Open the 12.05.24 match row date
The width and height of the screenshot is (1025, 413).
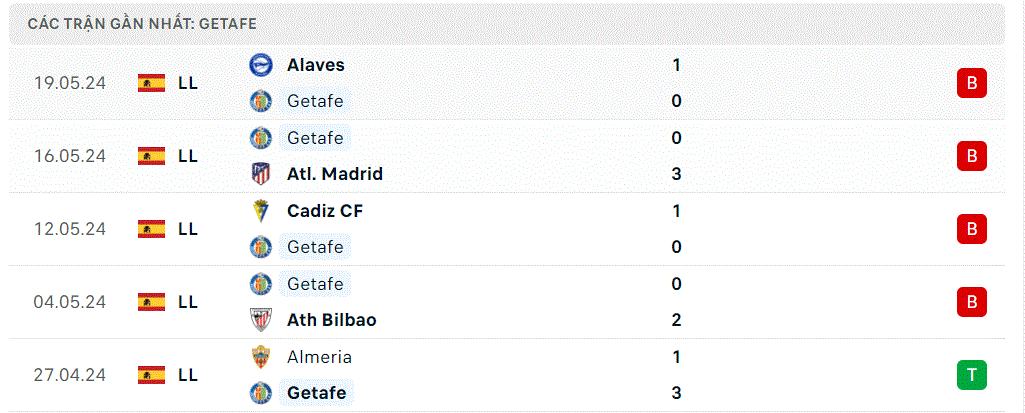pos(70,229)
